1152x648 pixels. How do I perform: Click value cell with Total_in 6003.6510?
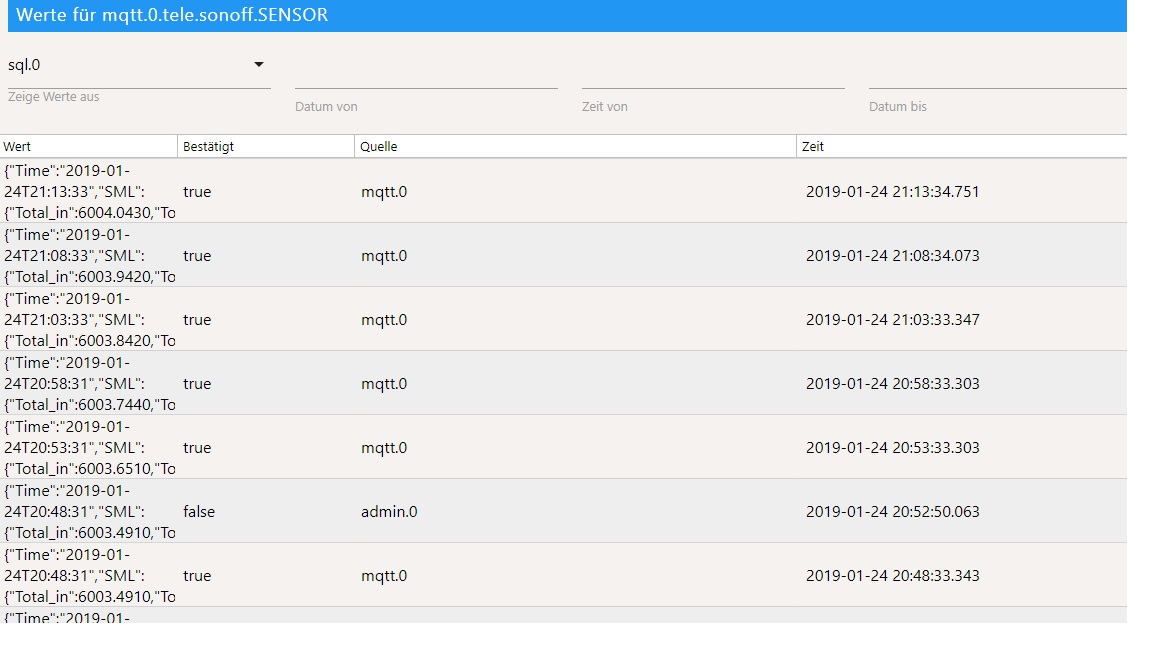[x=89, y=447]
